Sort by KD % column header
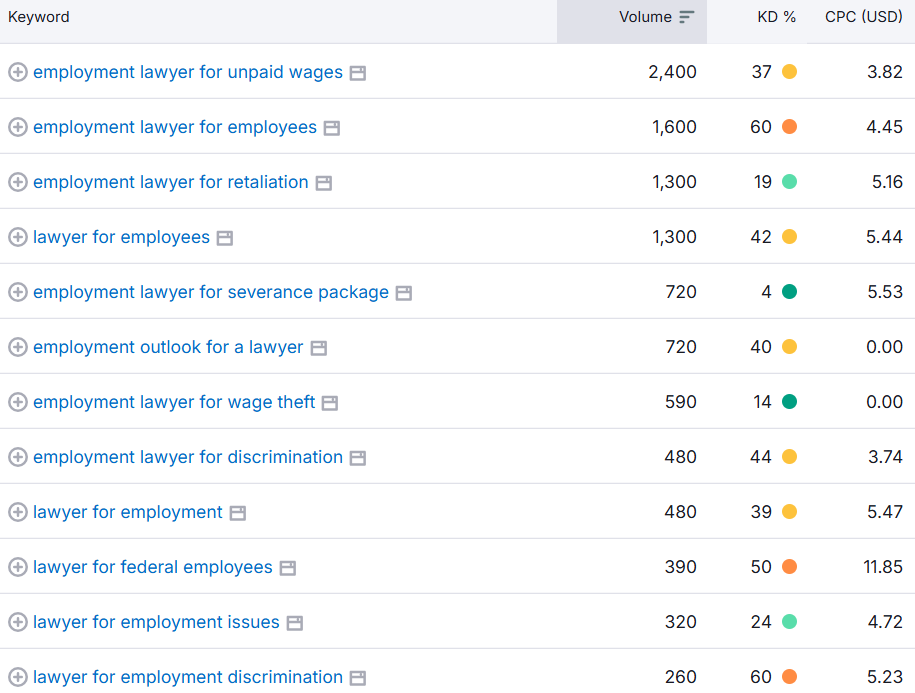The width and height of the screenshot is (915, 693). (776, 17)
